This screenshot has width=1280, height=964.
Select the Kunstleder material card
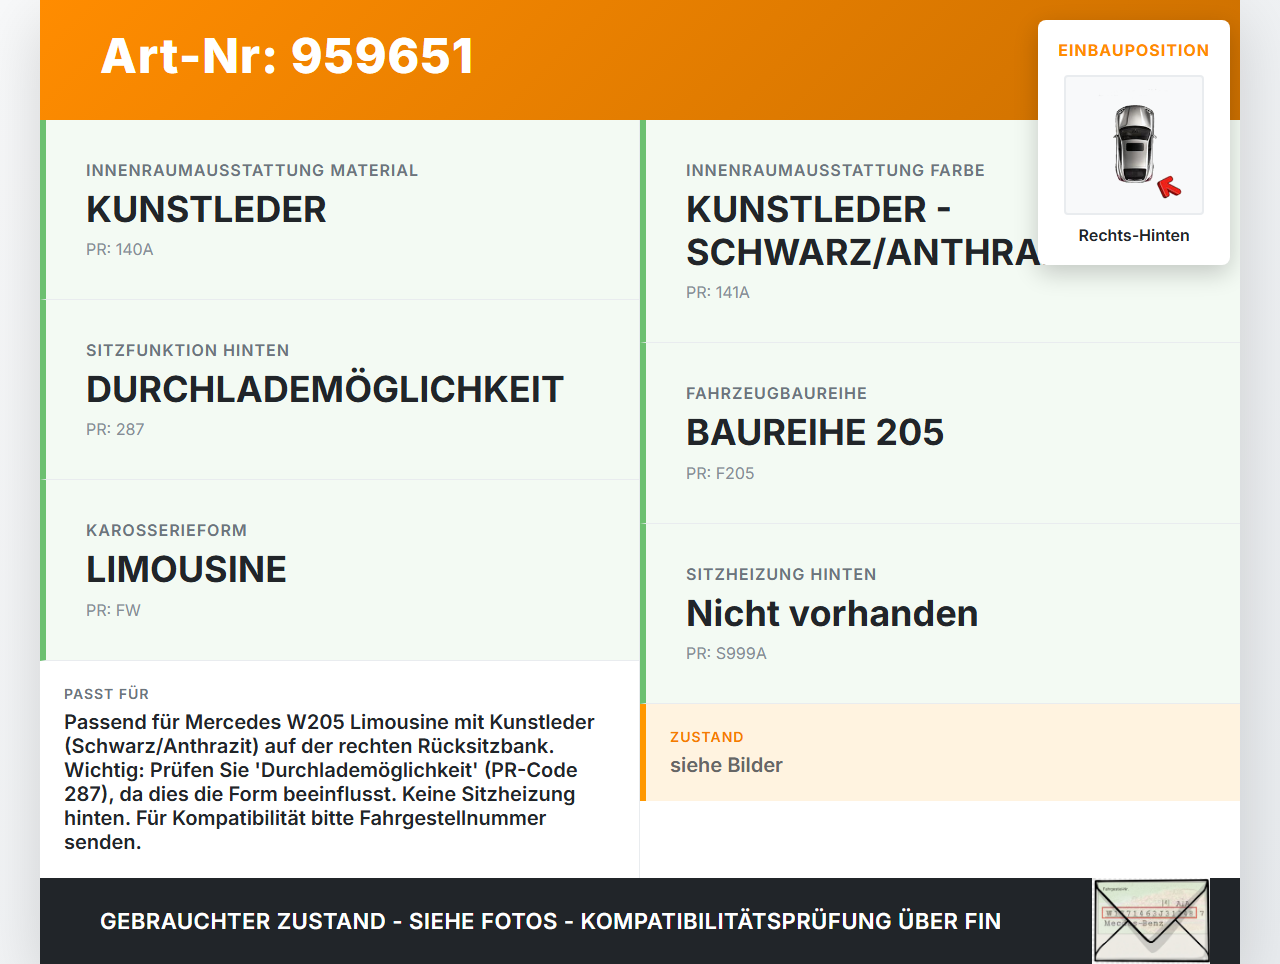pyautogui.click(x=340, y=209)
